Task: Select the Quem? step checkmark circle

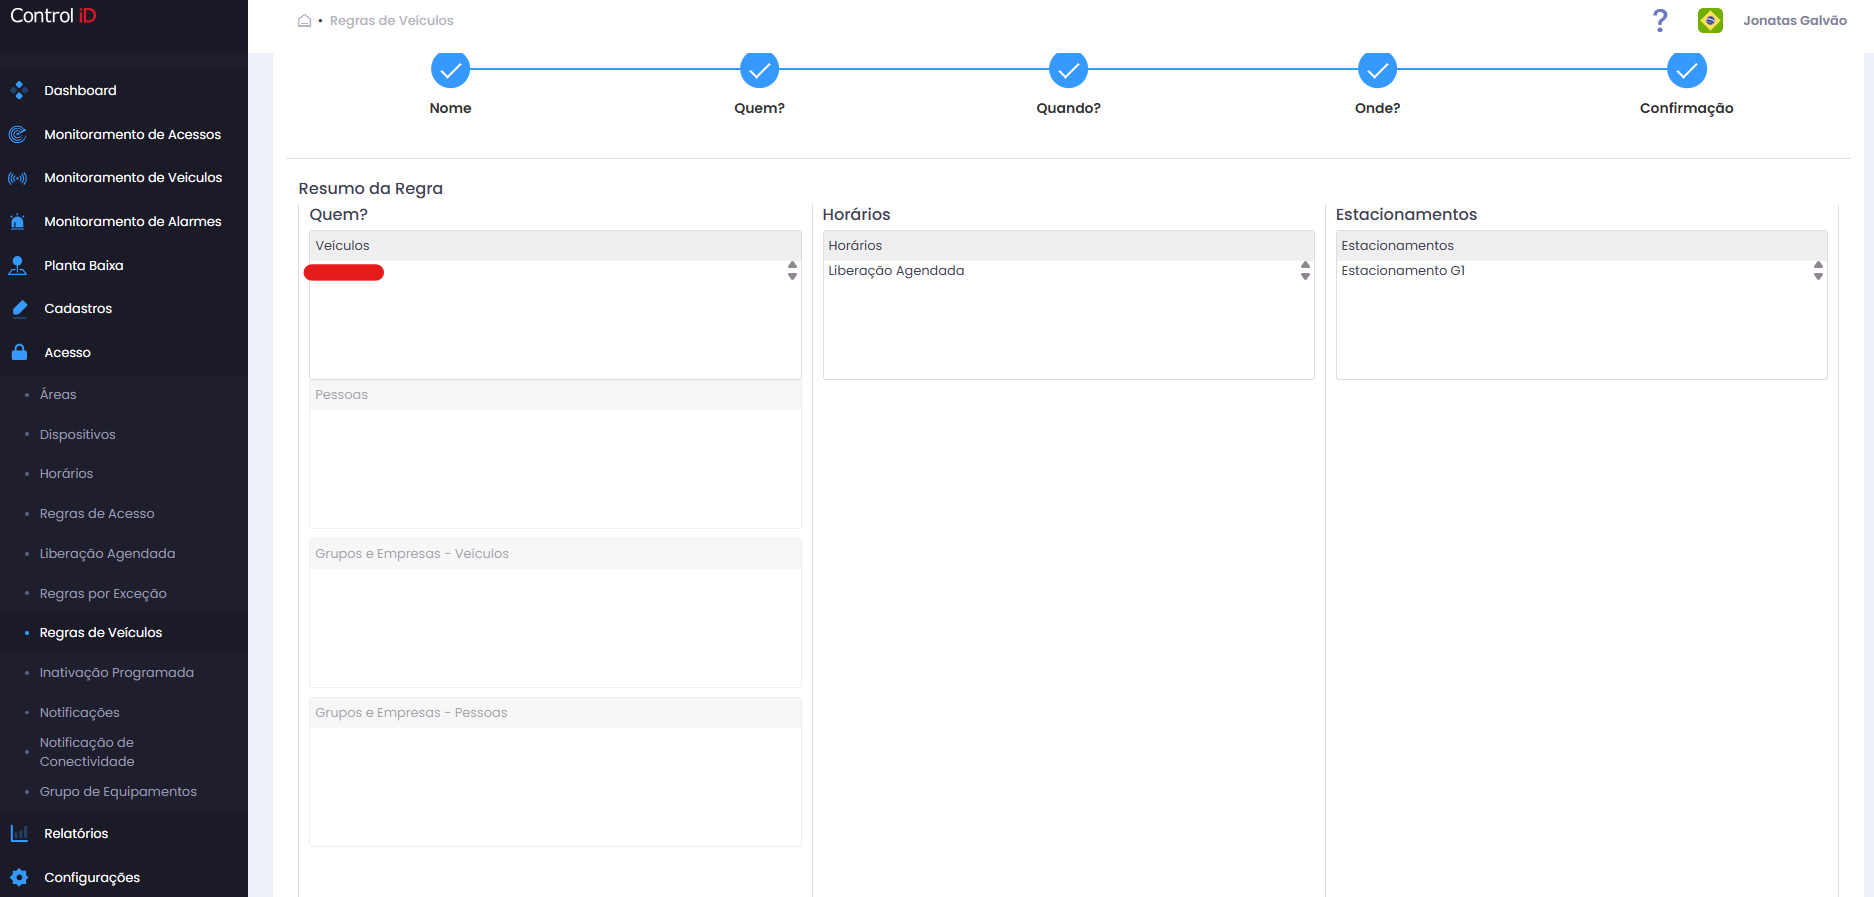Action: pyautogui.click(x=759, y=70)
